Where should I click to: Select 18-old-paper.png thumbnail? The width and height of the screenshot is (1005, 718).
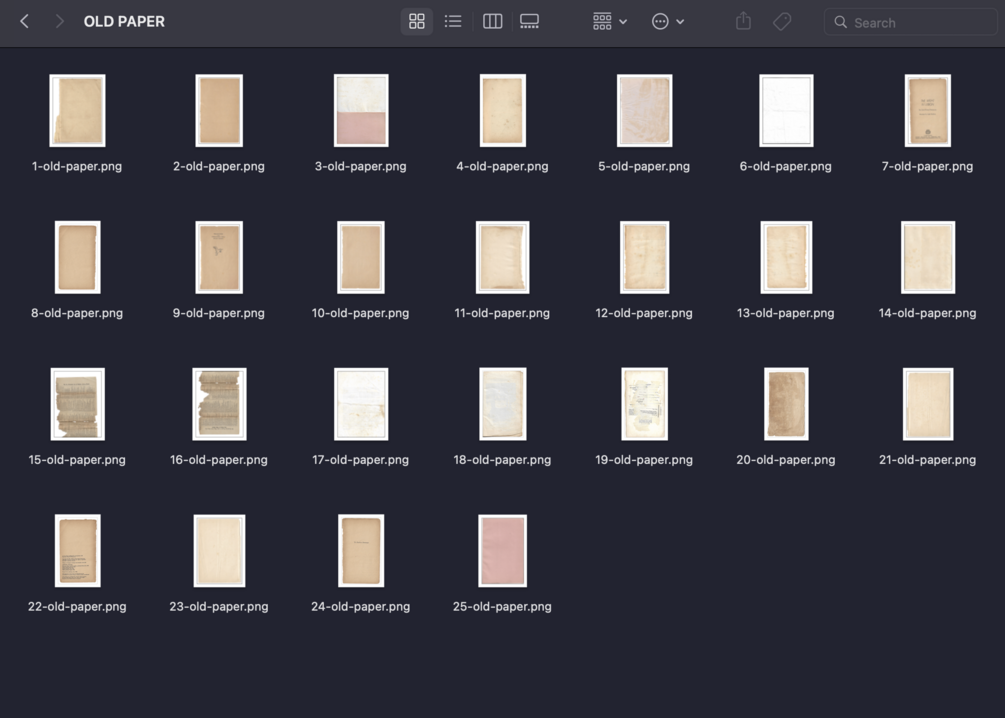pyautogui.click(x=502, y=404)
